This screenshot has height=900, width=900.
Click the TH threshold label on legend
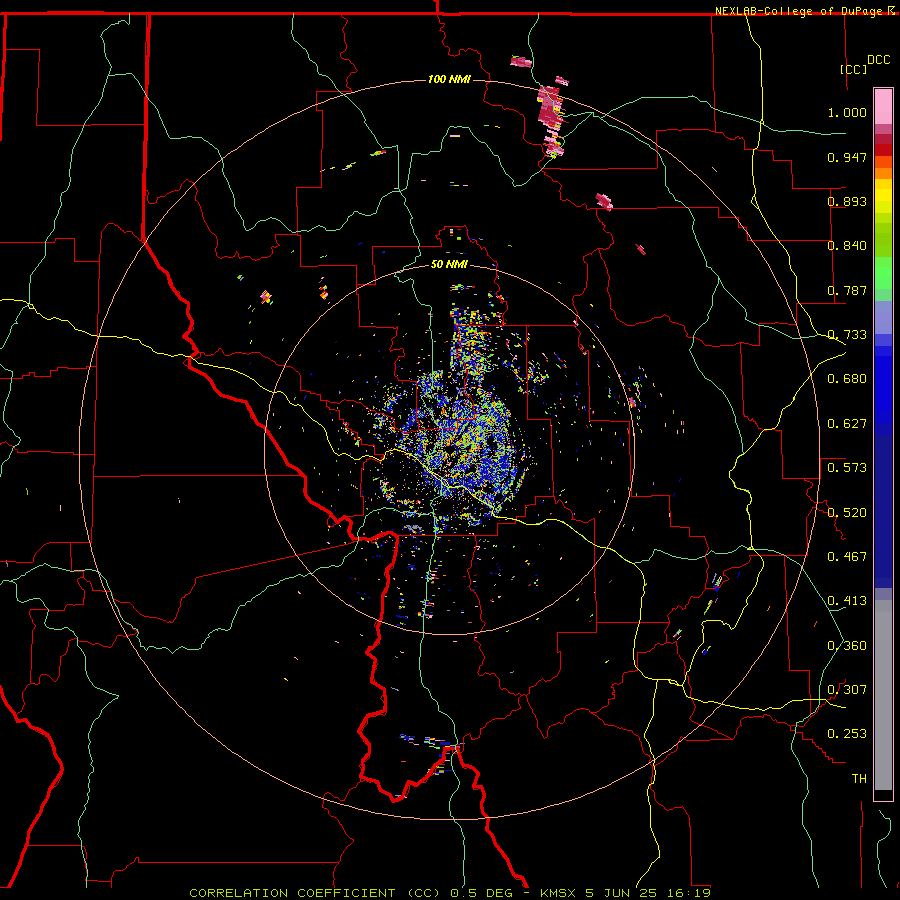pyautogui.click(x=859, y=779)
